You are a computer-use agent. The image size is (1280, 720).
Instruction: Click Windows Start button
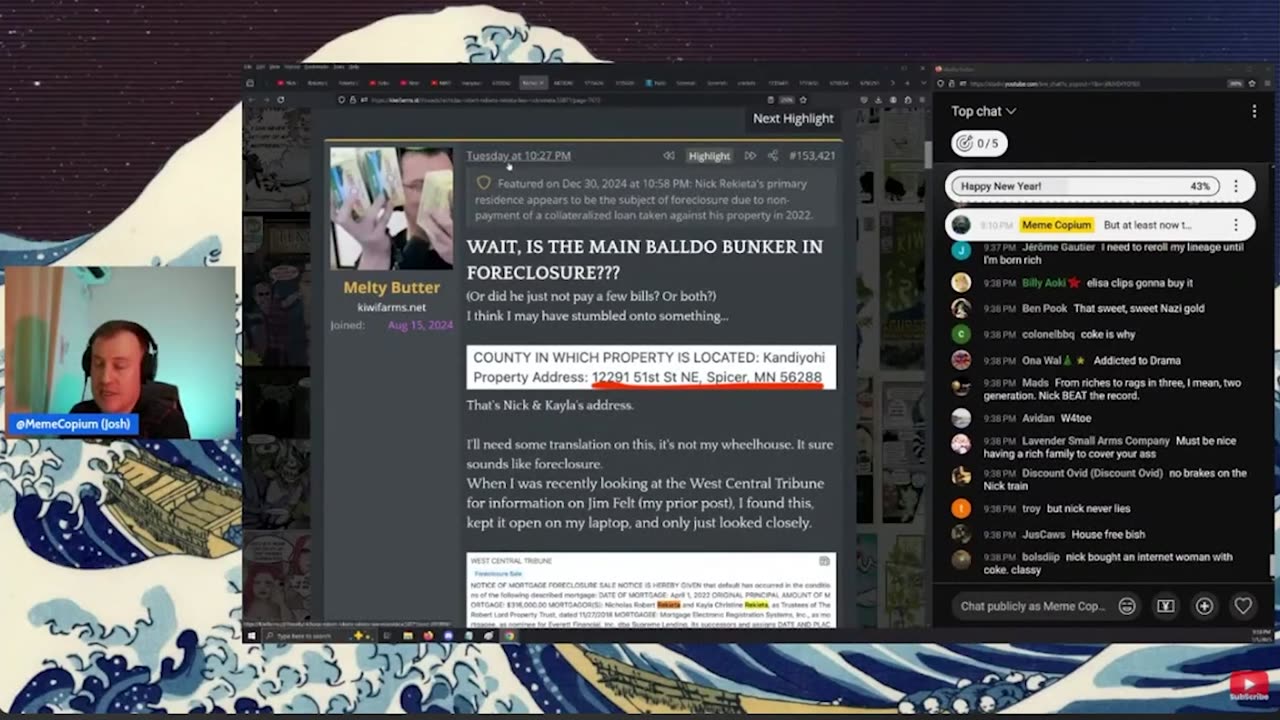[x=252, y=635]
